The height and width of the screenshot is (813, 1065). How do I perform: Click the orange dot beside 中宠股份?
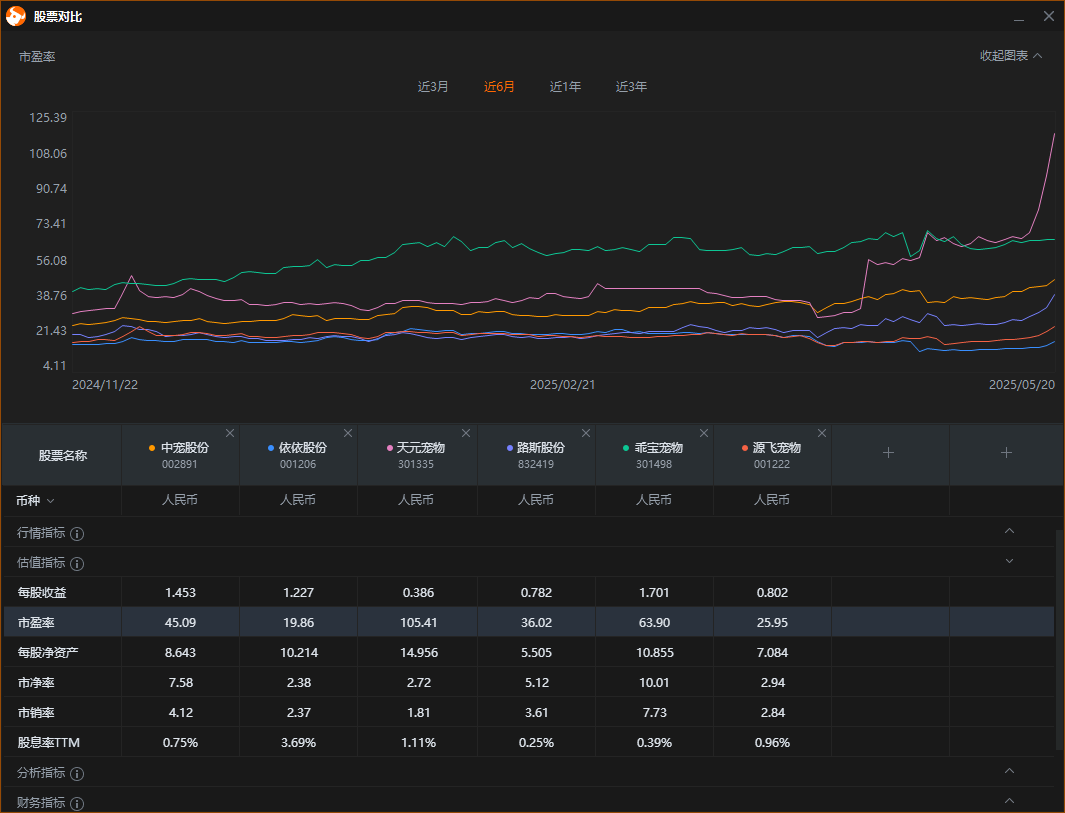[152, 448]
